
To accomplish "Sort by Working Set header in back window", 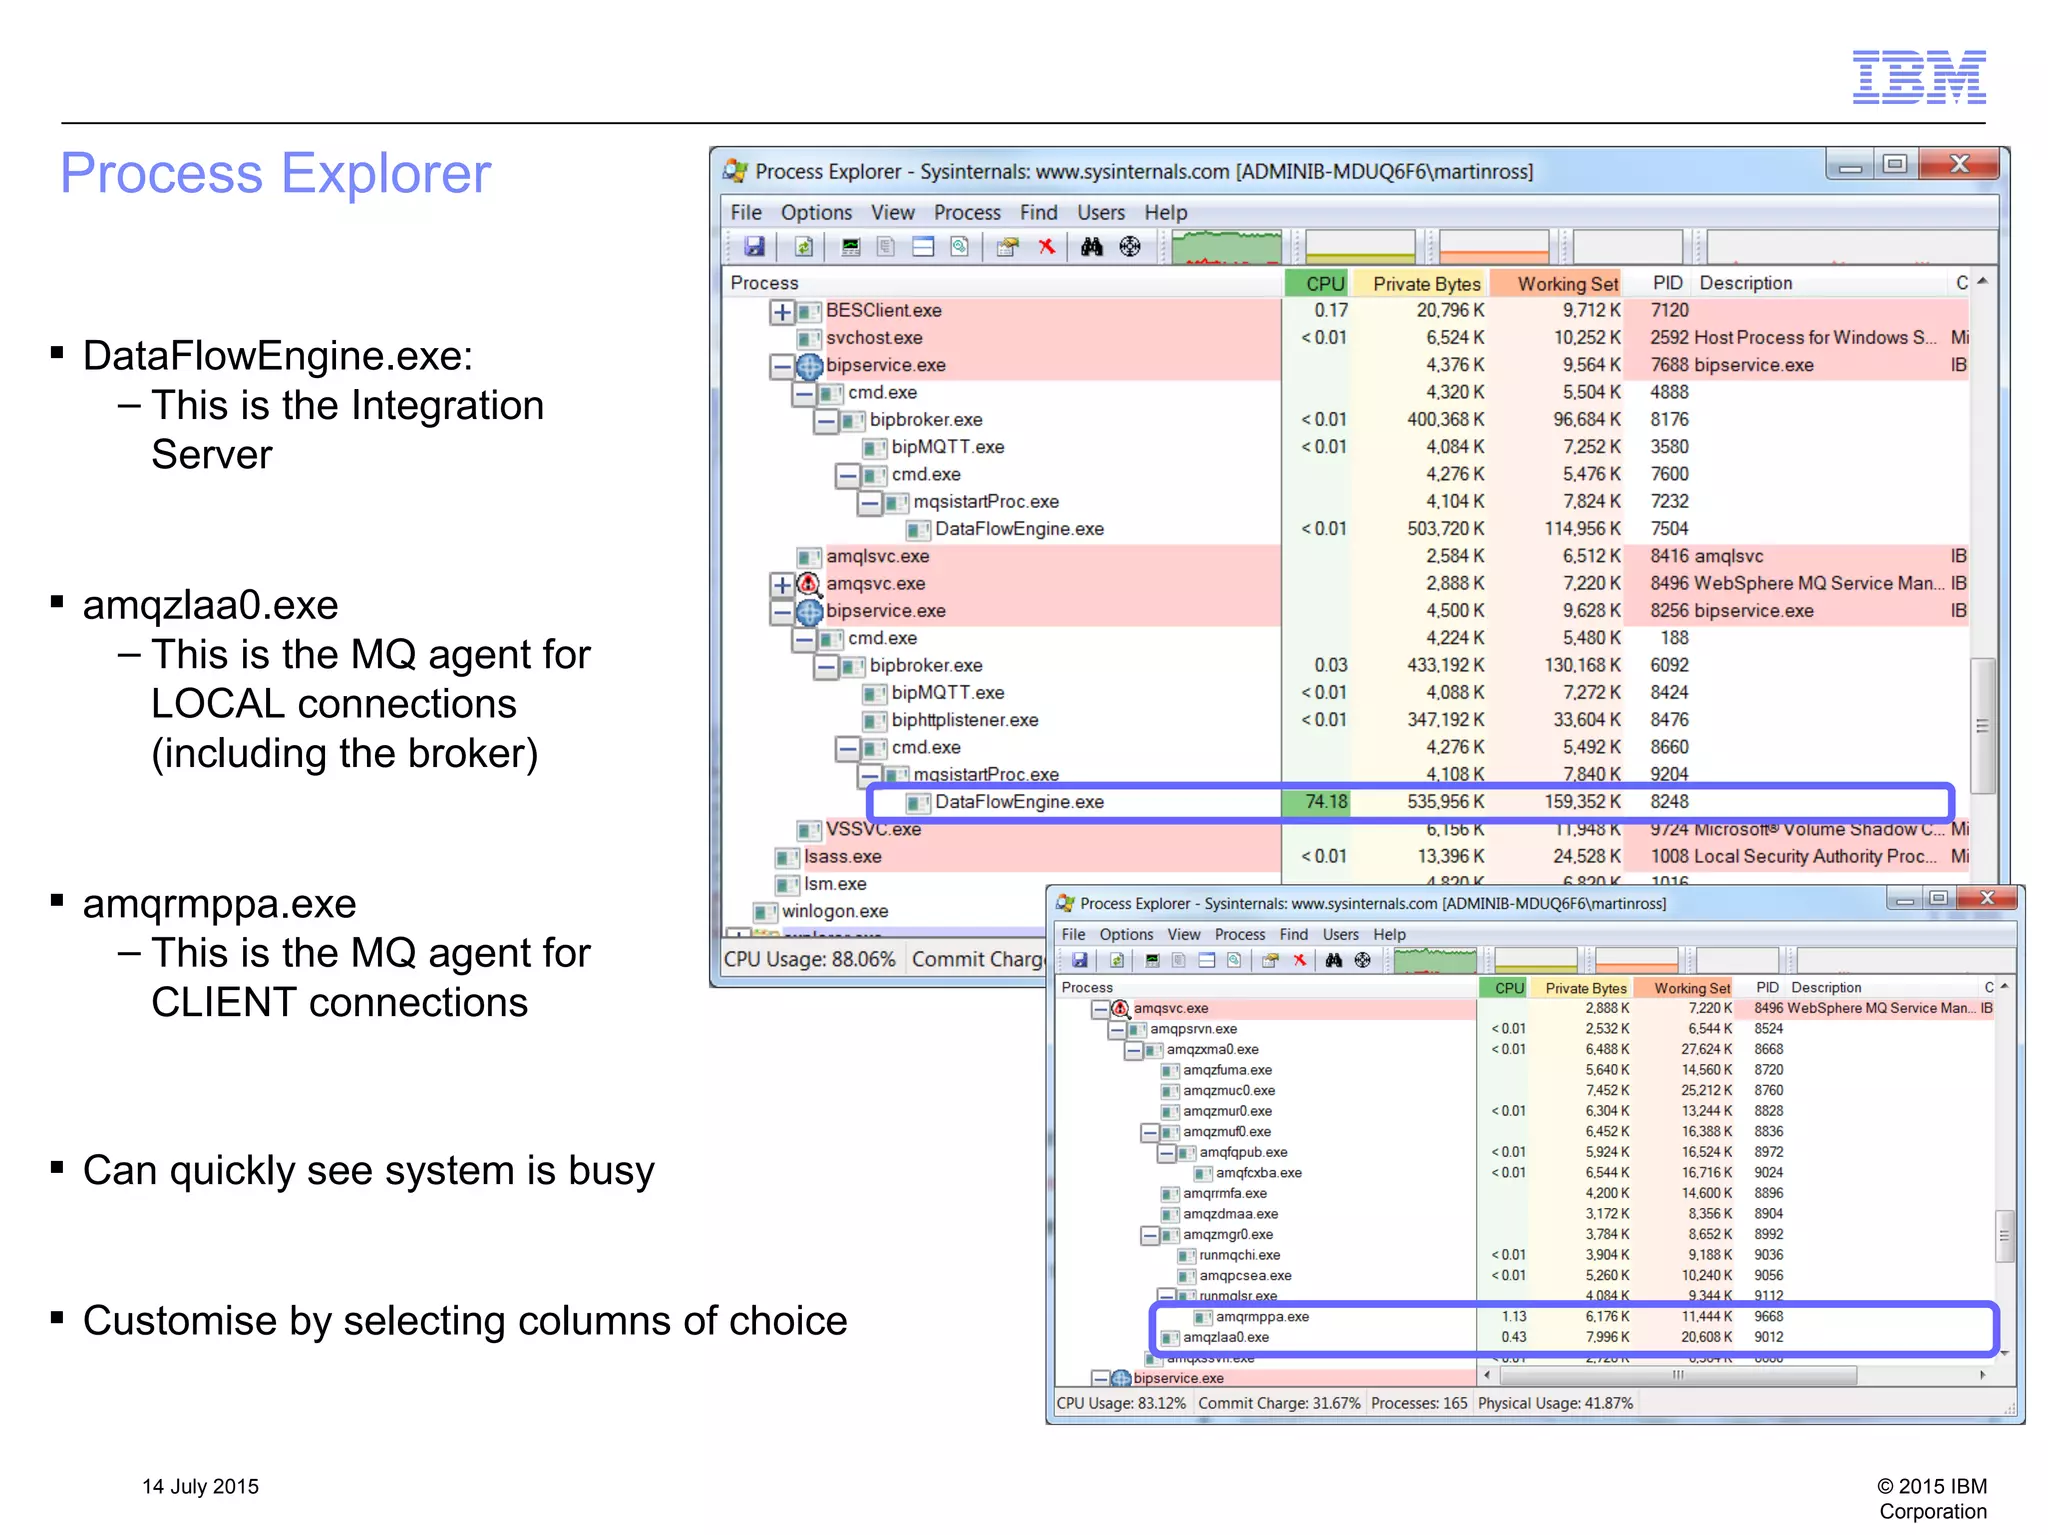I will (1557, 284).
